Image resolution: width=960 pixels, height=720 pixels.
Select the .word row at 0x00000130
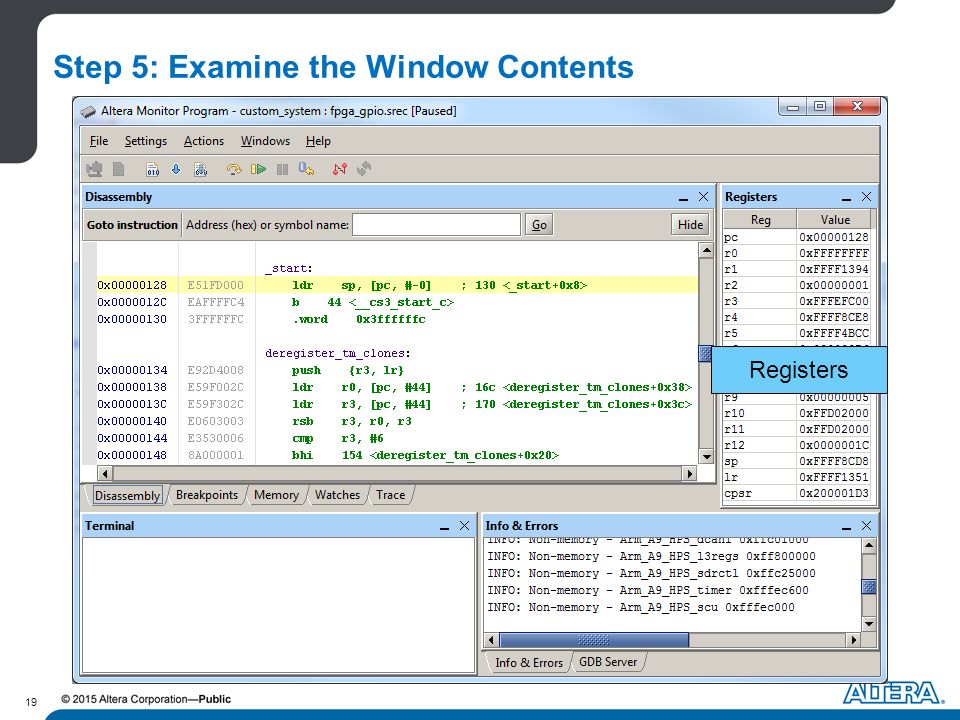coord(397,320)
